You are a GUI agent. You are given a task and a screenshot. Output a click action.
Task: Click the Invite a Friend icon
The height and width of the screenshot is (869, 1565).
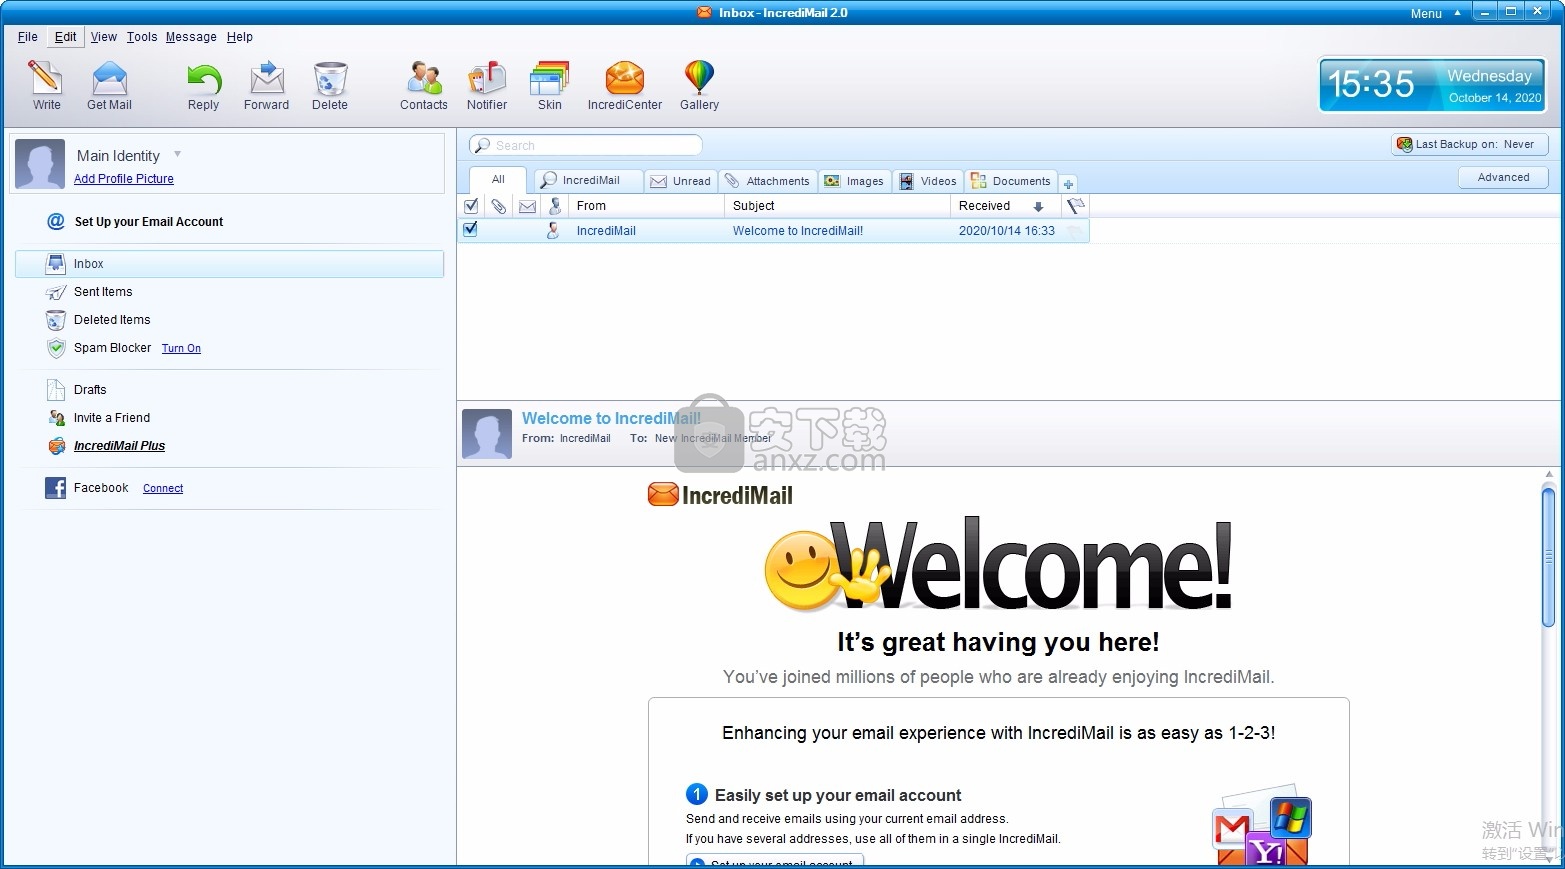click(56, 418)
